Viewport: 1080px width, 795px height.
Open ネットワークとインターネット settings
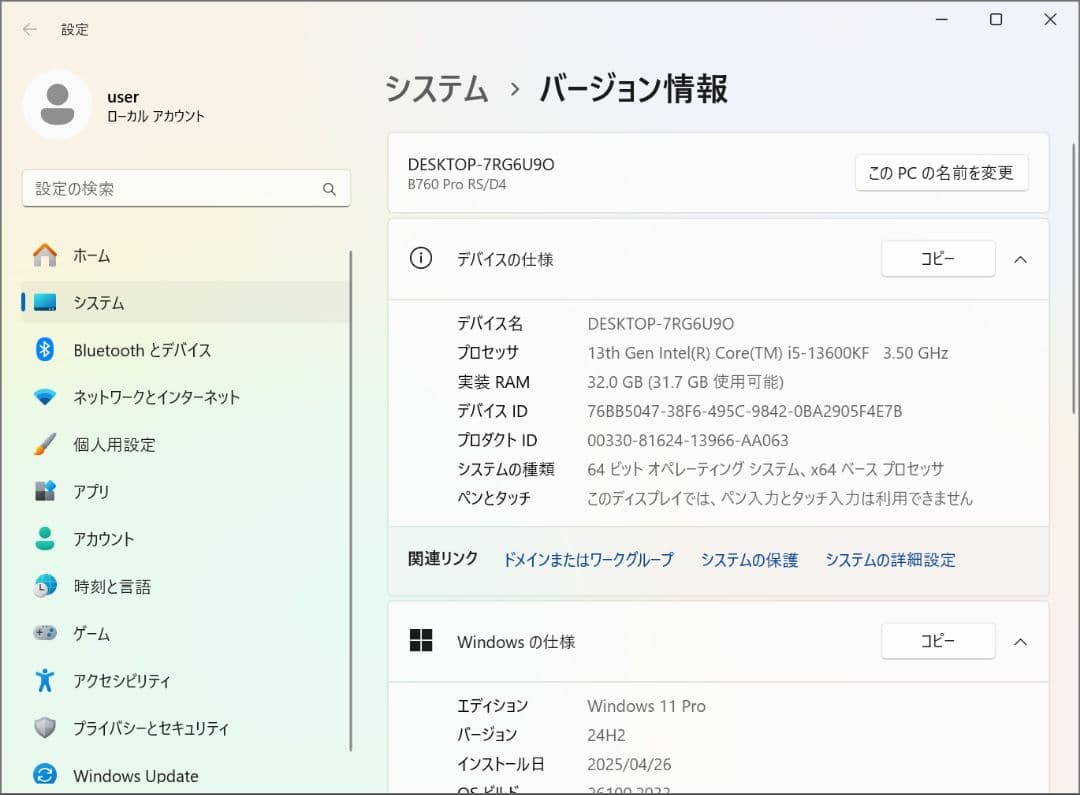[157, 397]
